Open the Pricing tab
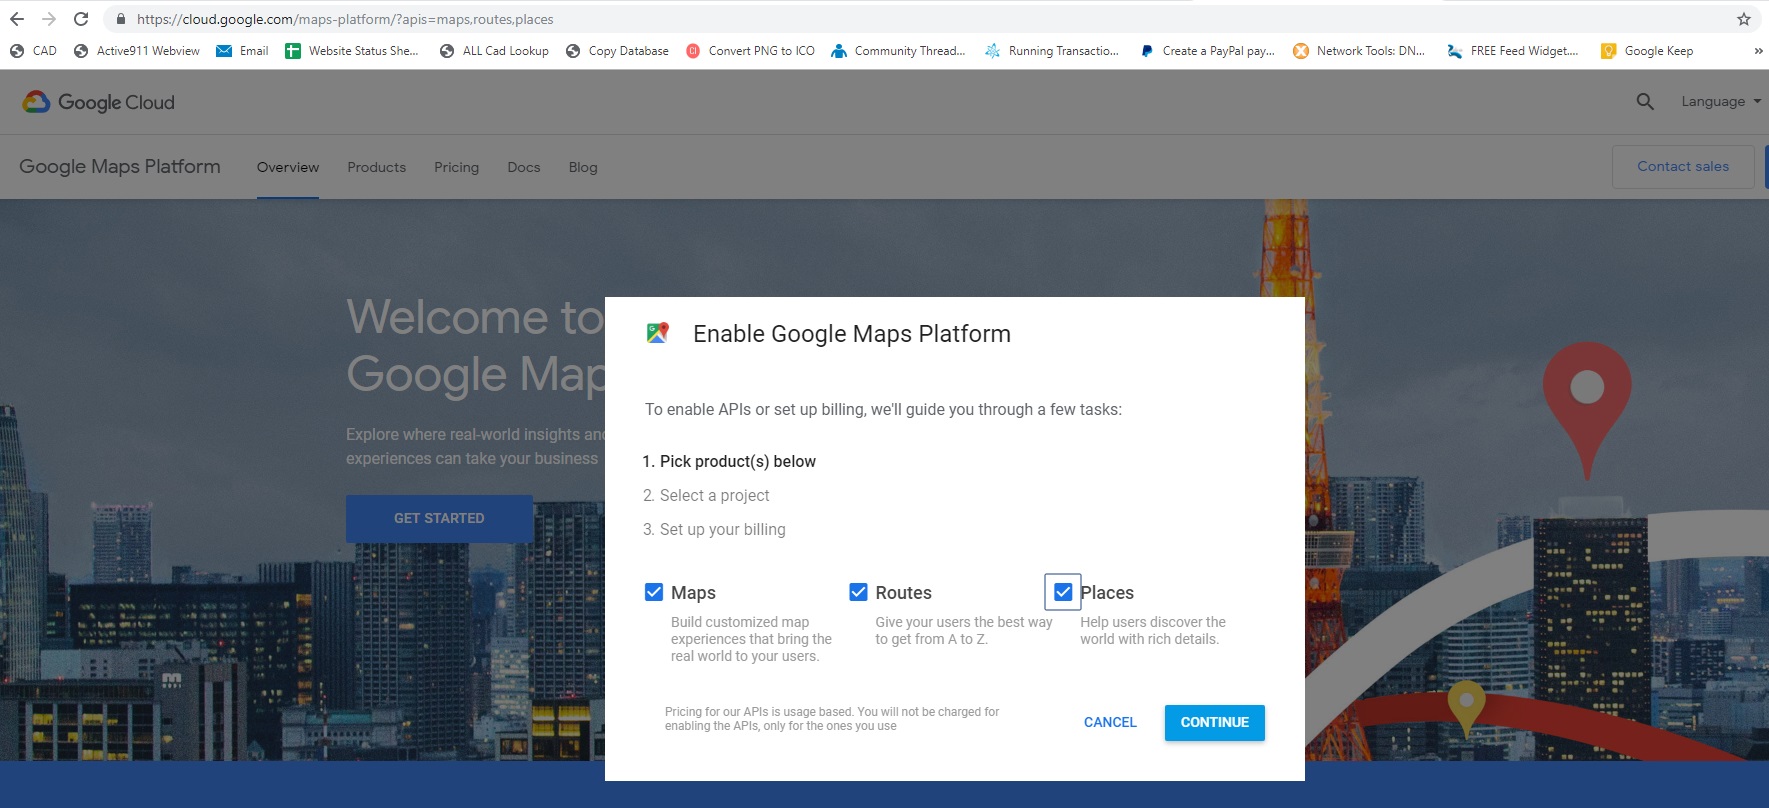This screenshot has width=1769, height=808. point(456,167)
